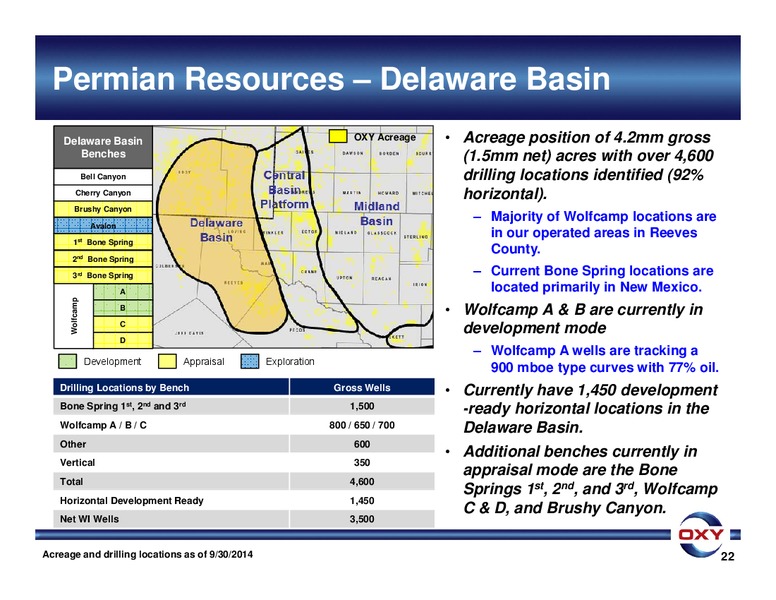Viewport: 776px width, 600px height.
Task: Click the green Development legend swatch
Action: (x=68, y=362)
